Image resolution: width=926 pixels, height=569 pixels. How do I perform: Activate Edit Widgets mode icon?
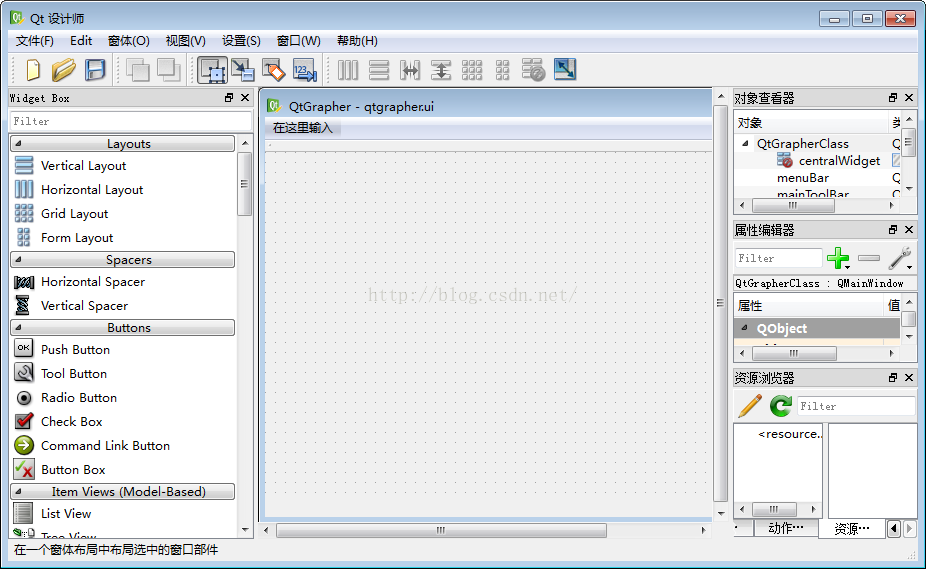[212, 70]
